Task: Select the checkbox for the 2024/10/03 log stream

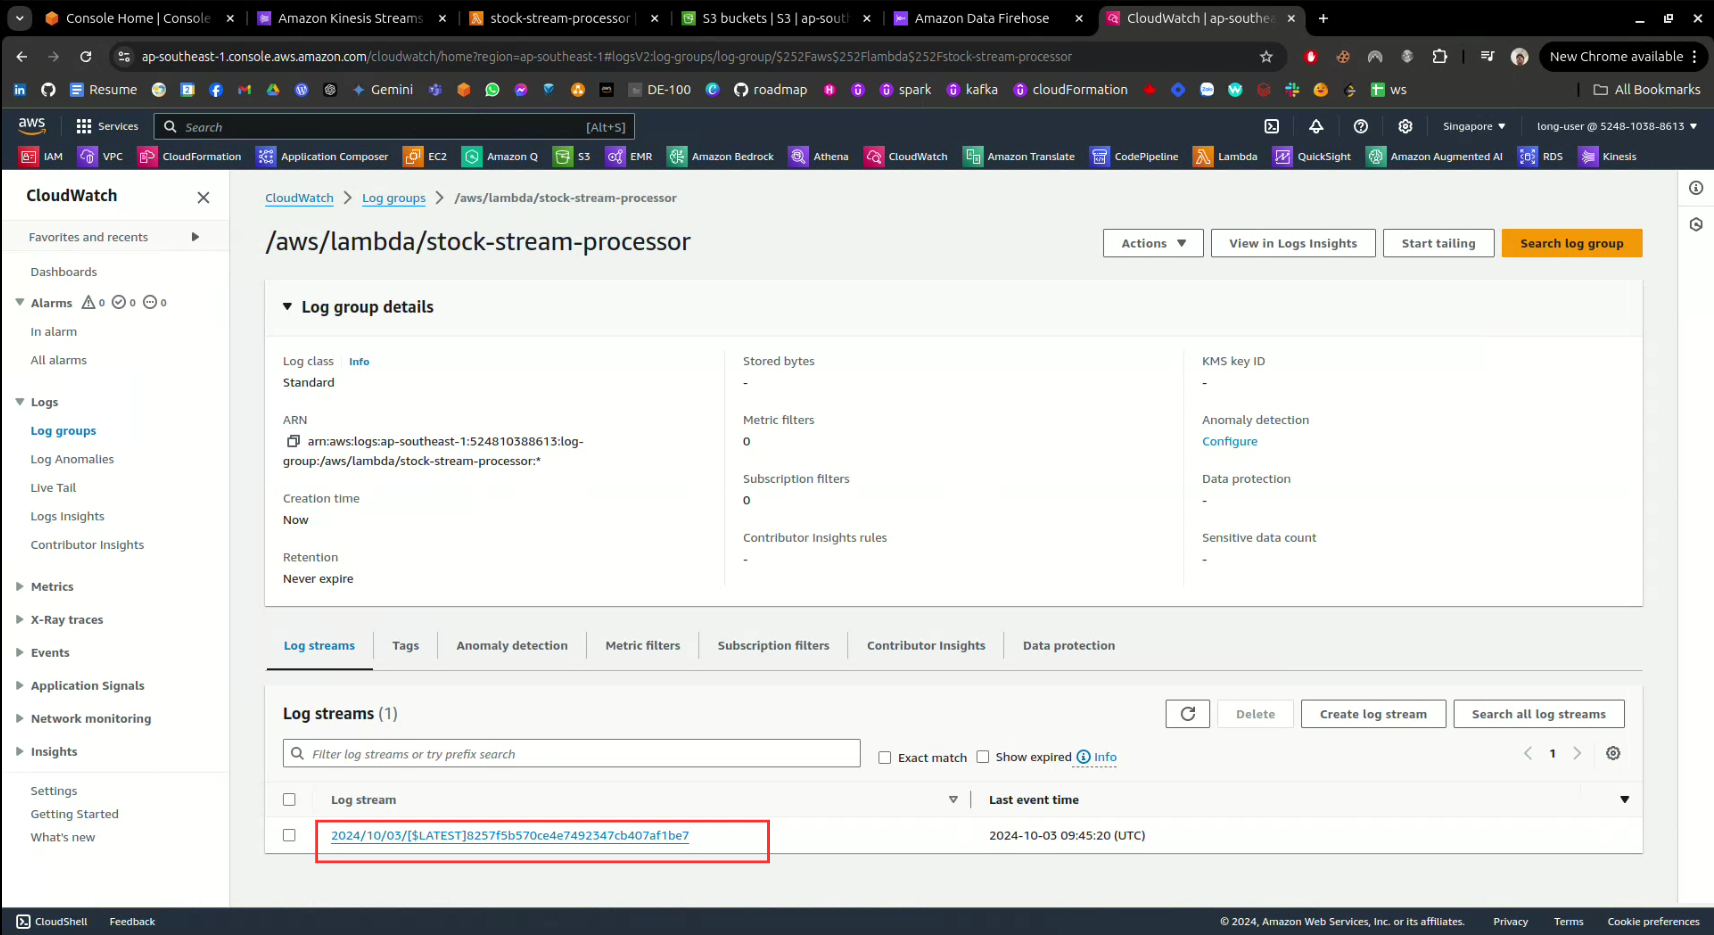Action: [x=289, y=835]
